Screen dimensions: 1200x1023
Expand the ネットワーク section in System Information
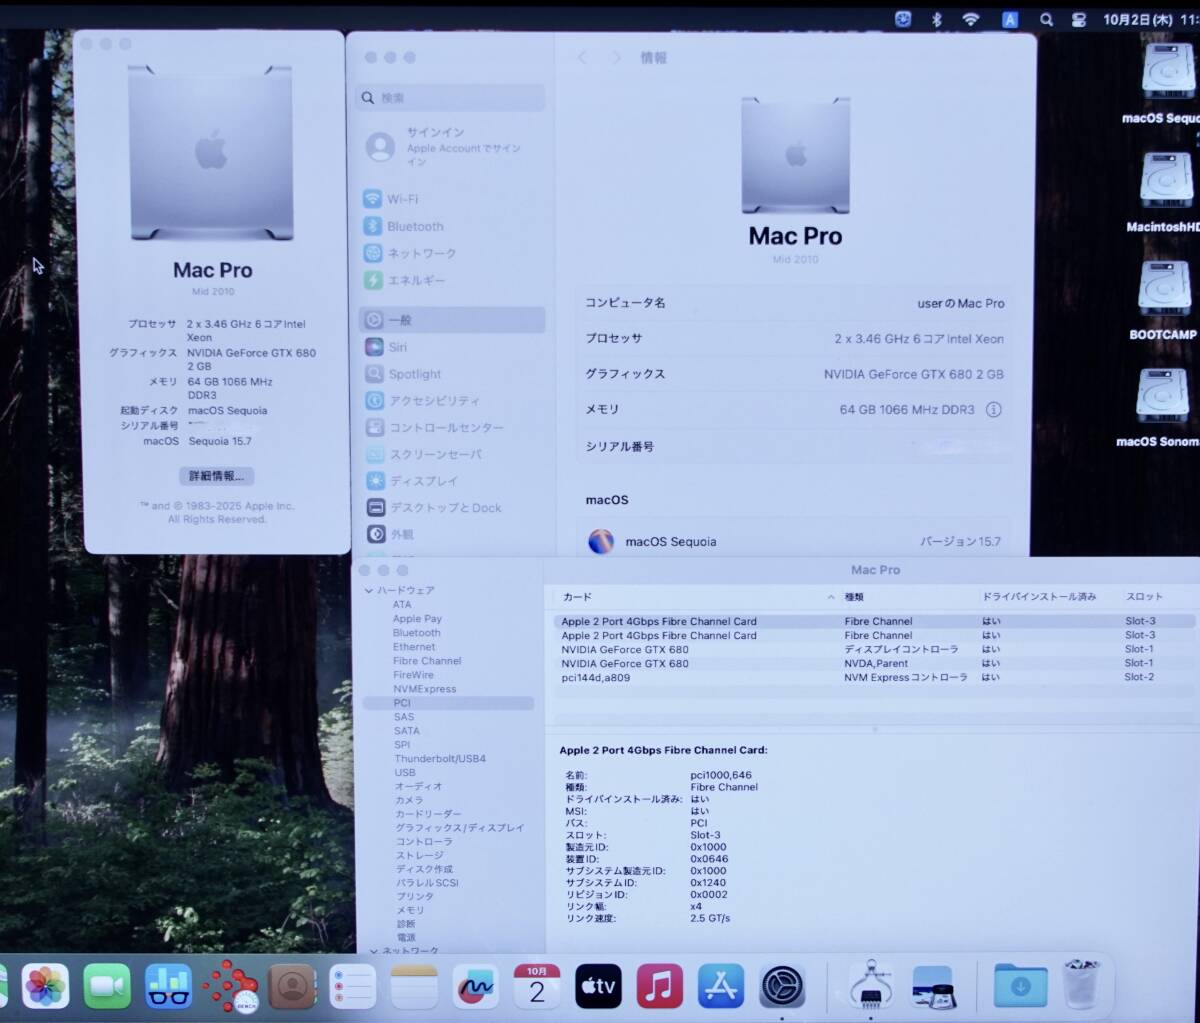374,950
